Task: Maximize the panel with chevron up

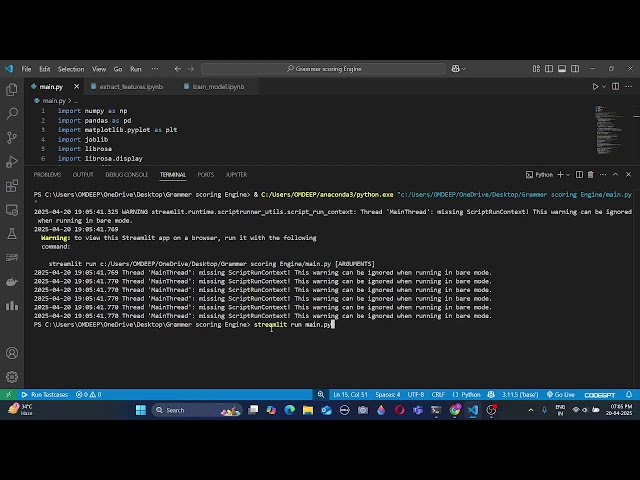Action: click(x=616, y=175)
